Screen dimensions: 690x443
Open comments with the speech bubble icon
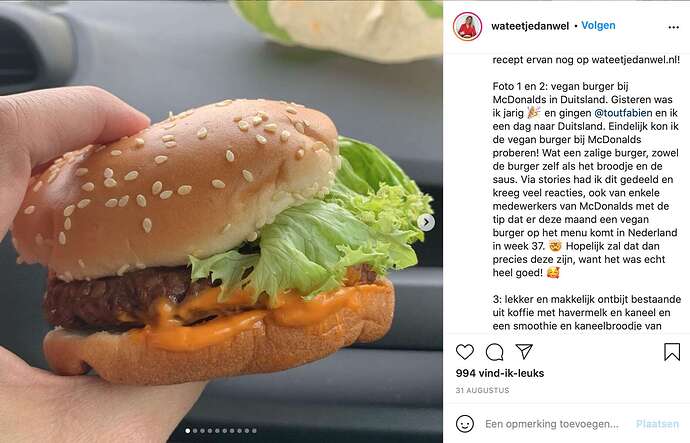coord(495,352)
